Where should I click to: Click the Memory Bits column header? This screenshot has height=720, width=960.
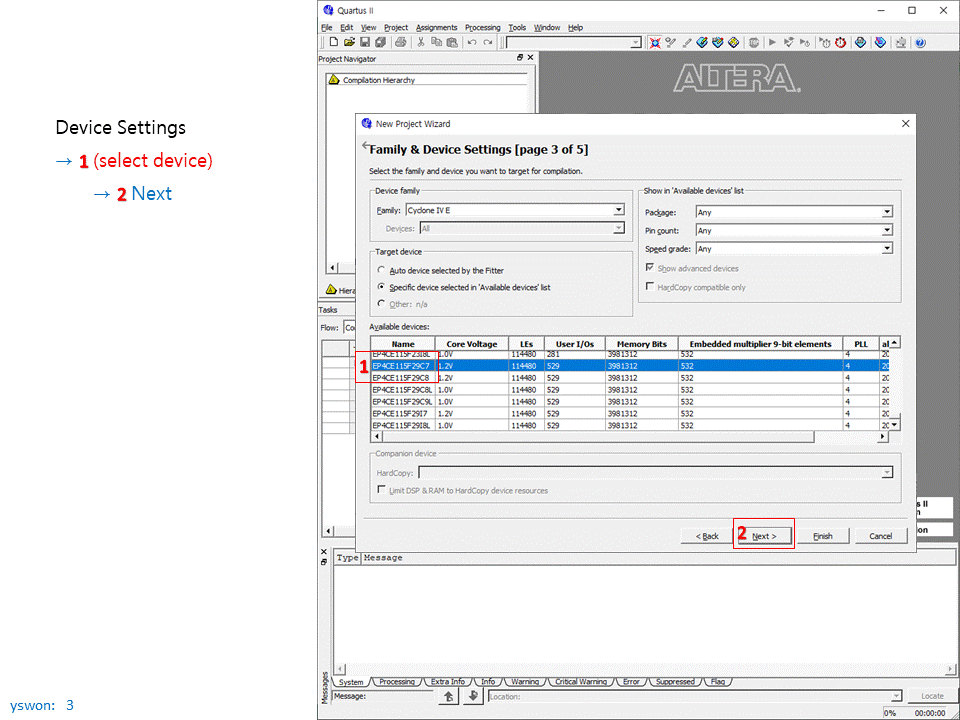[642, 344]
